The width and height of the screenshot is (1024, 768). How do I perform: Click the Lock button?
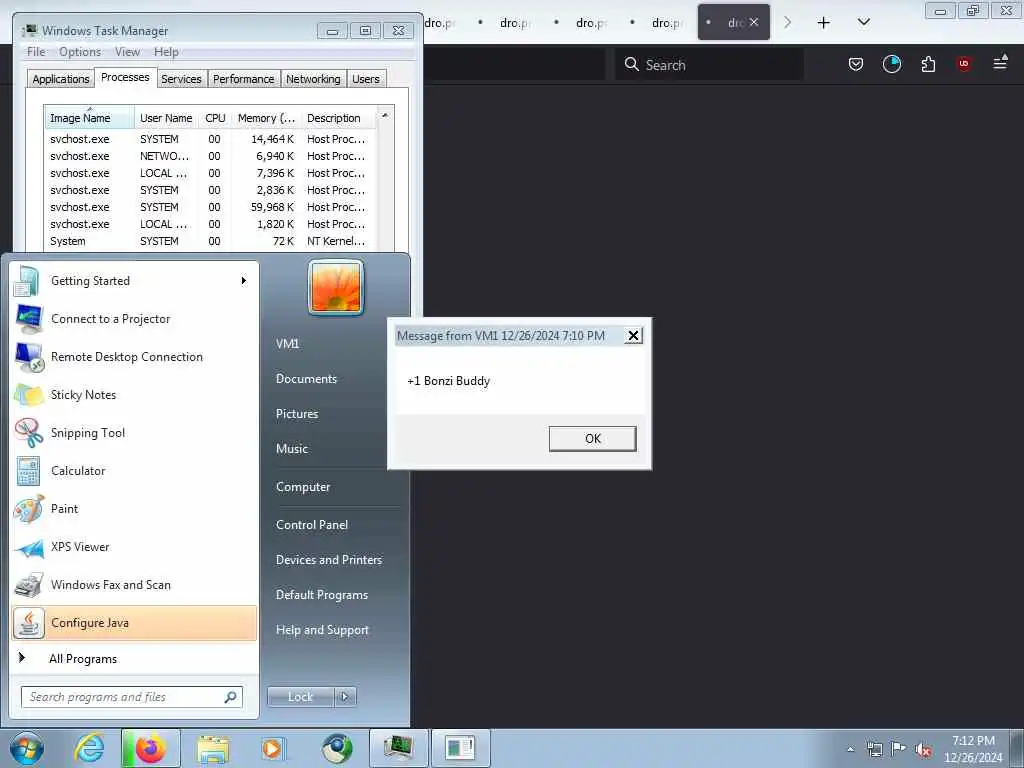300,697
